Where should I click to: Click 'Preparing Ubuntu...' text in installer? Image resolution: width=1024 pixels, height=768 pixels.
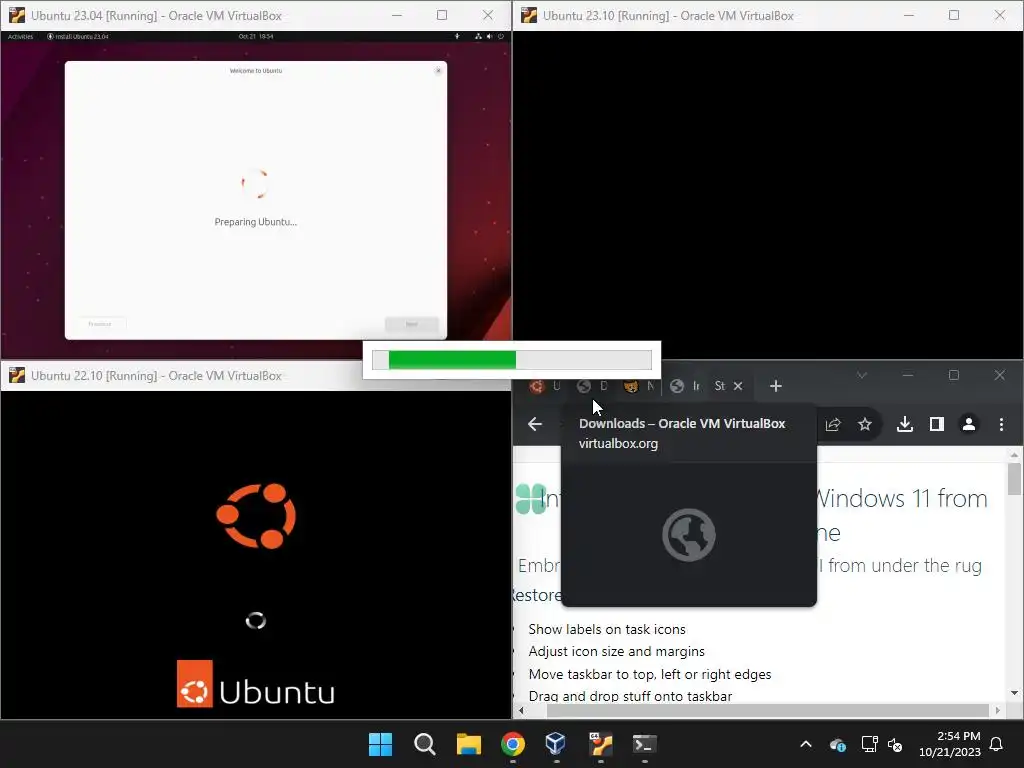click(x=255, y=222)
